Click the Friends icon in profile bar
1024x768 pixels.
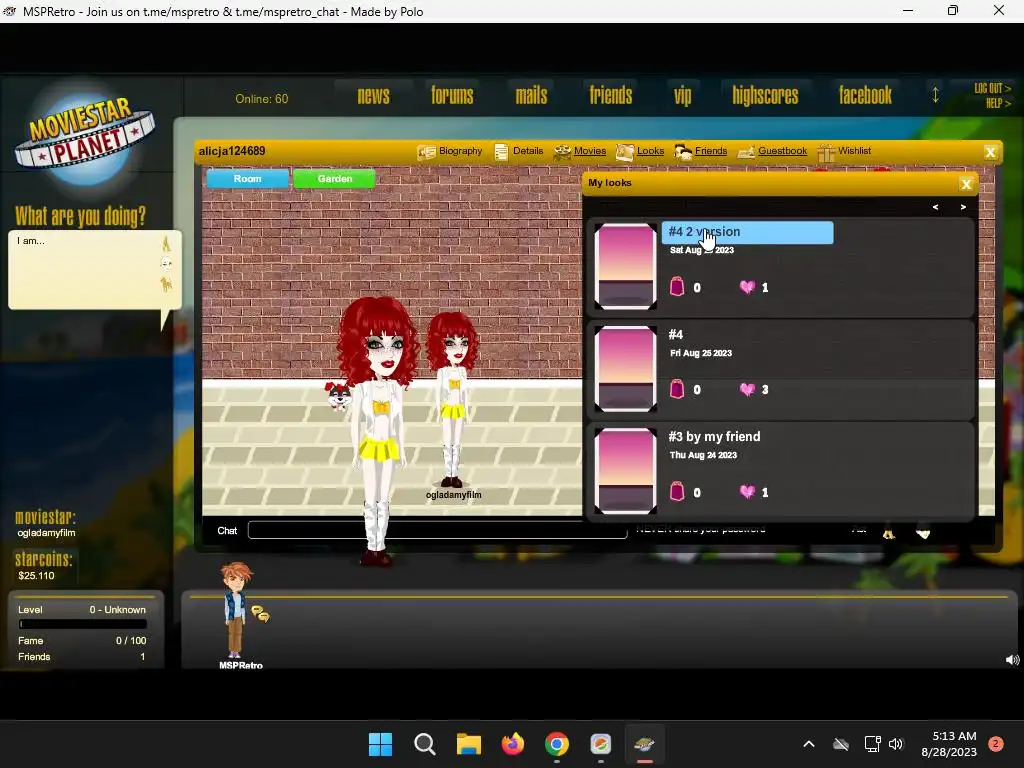pos(683,152)
